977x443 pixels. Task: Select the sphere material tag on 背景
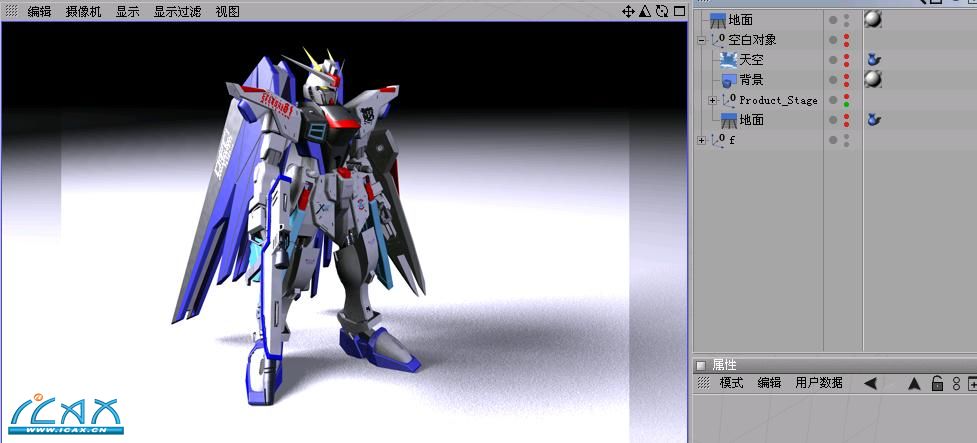coord(874,80)
